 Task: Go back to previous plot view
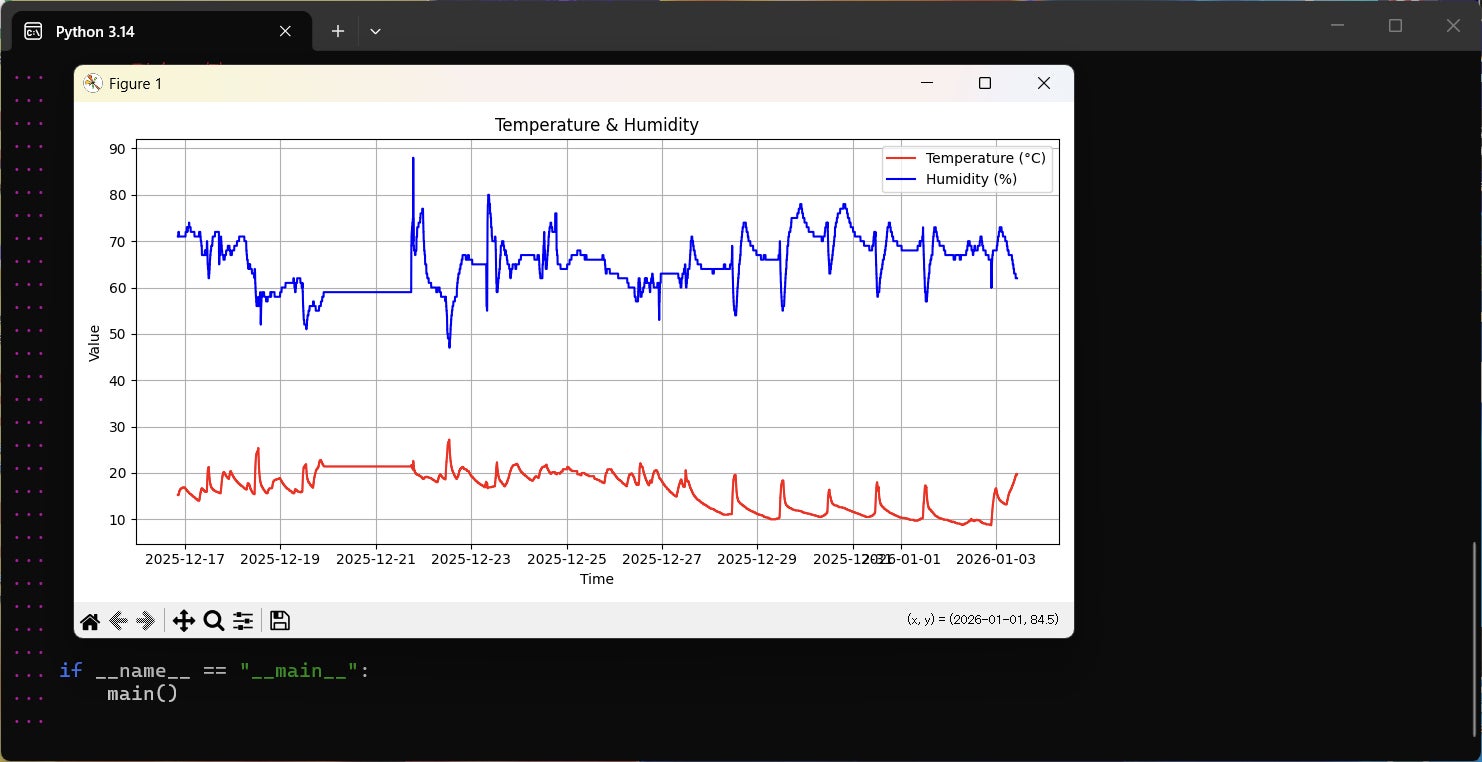pos(118,621)
